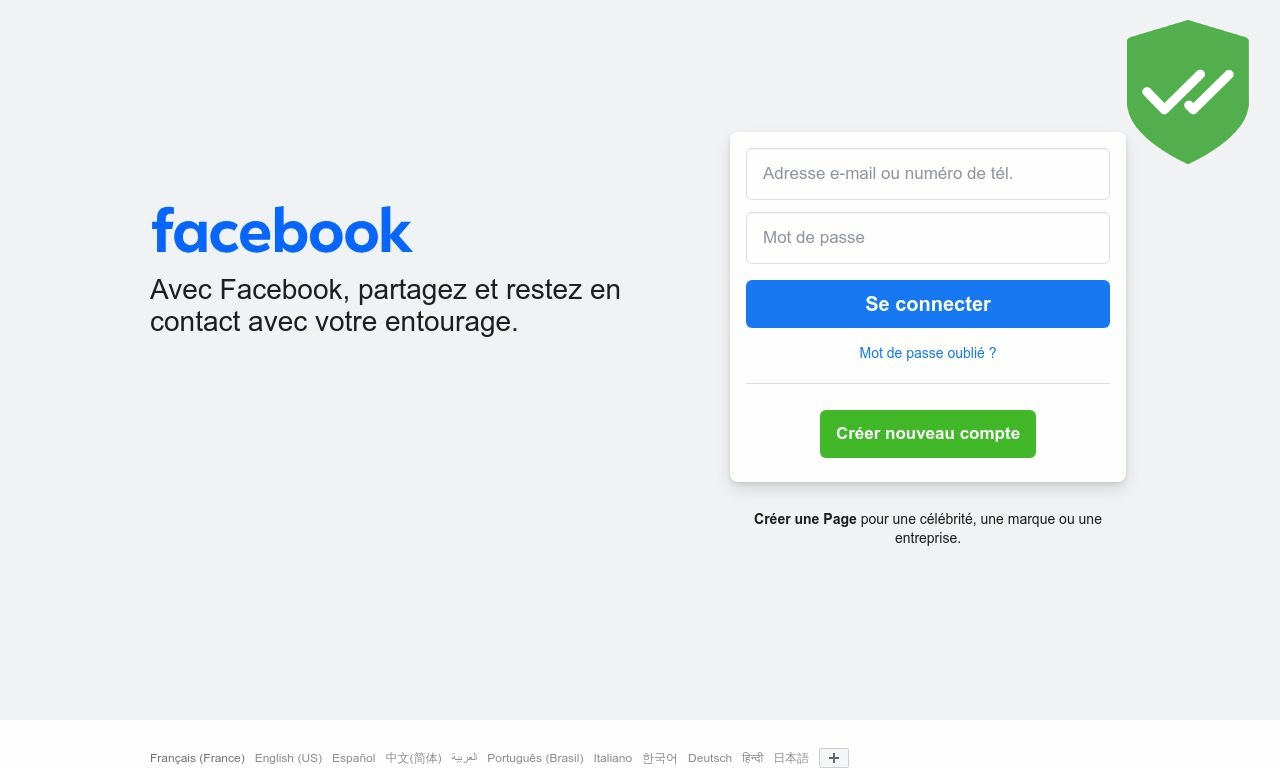Viewport: 1280px width, 768px height.
Task: Switch language to English (US)
Action: (288, 758)
